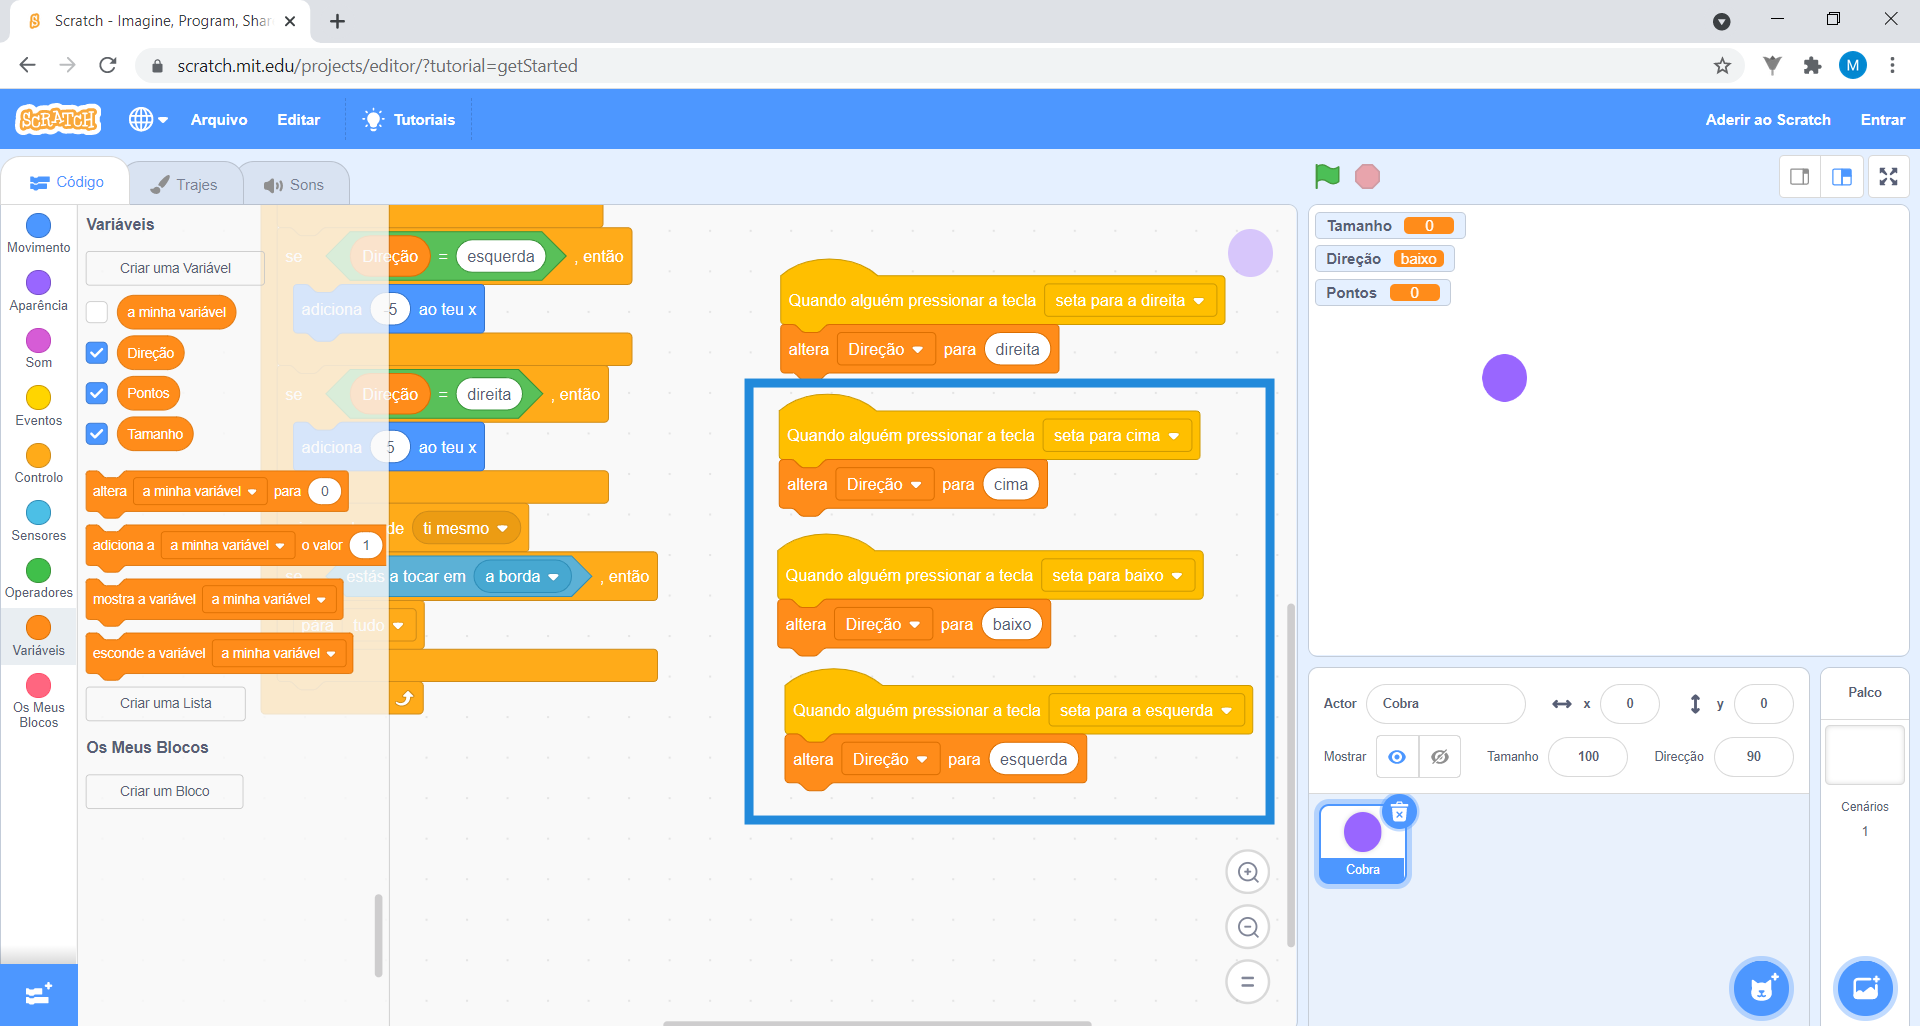Switch to small stage layout
Viewport: 1920px width, 1026px height.
pyautogui.click(x=1800, y=177)
